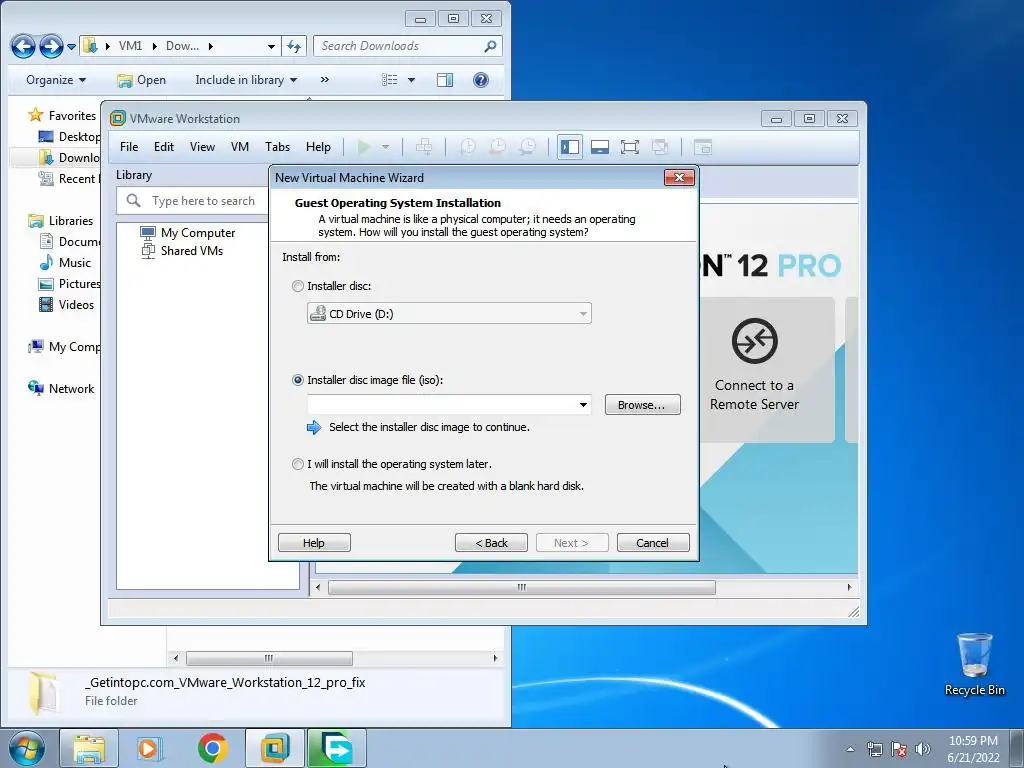Expand the ISO image path dropdown arrow

583,405
